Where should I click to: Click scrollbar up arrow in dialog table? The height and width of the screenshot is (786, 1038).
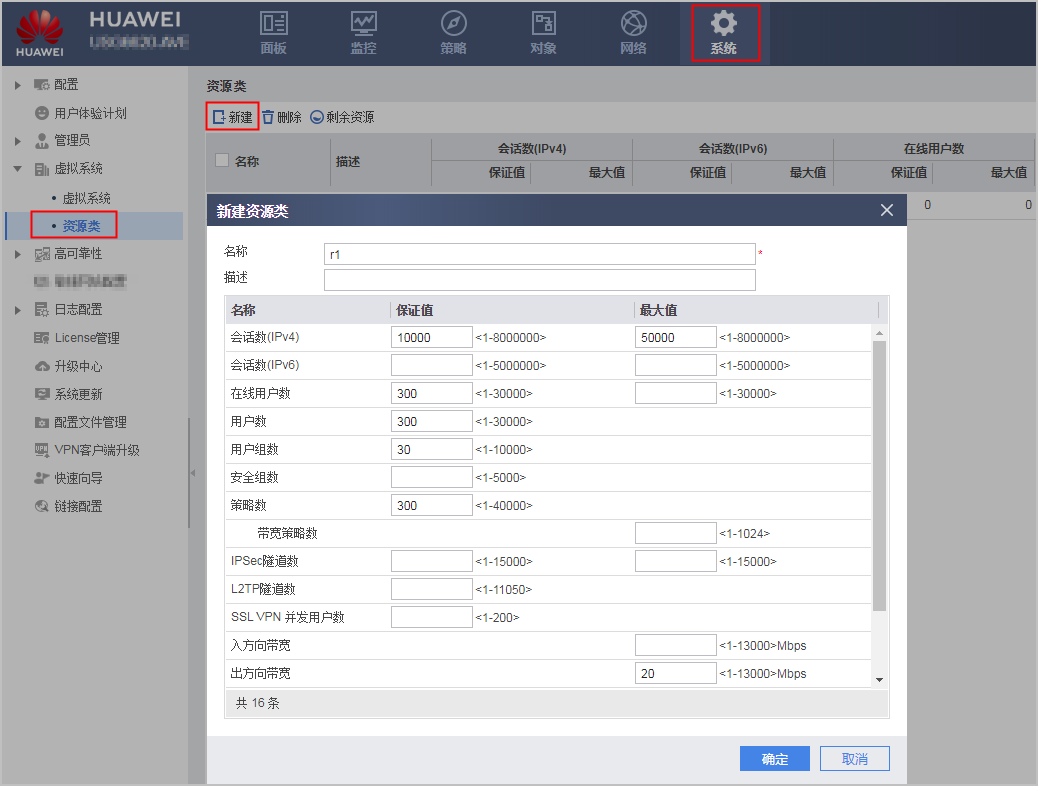879,333
